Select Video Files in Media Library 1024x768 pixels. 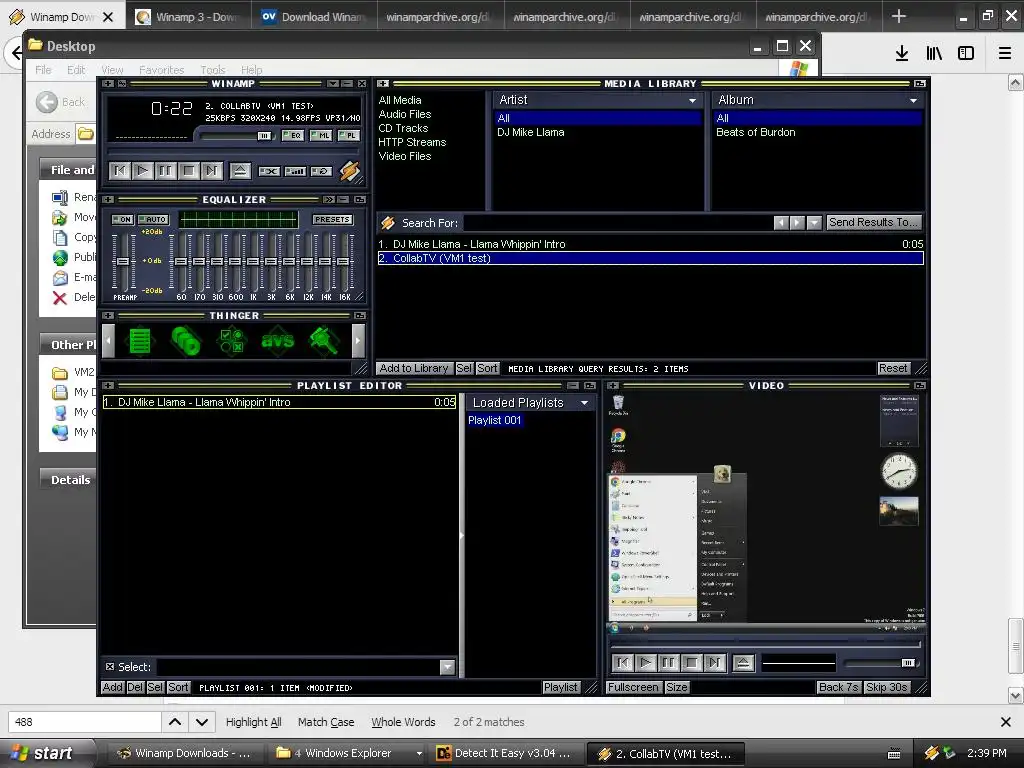(405, 156)
